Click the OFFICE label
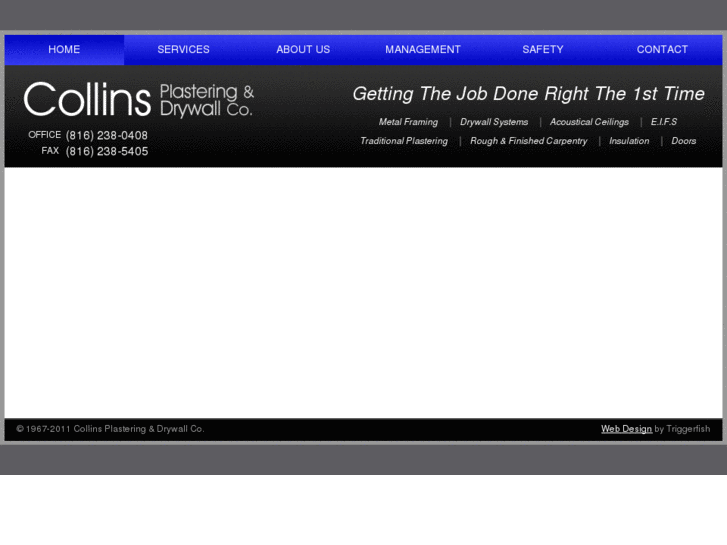This screenshot has height=545, width=727. 45,135
